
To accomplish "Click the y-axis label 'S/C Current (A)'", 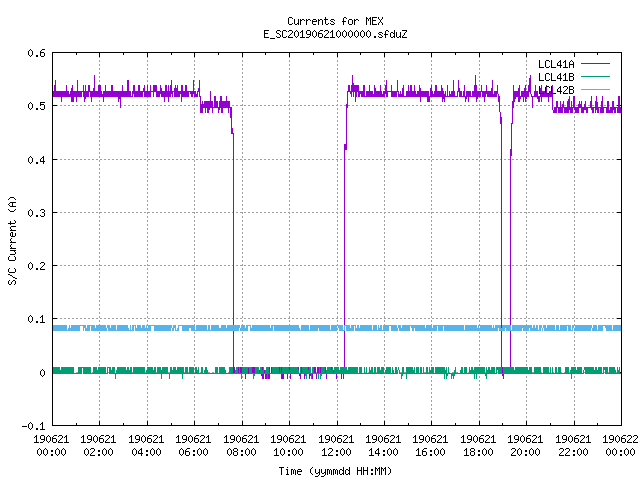I will (12, 240).
